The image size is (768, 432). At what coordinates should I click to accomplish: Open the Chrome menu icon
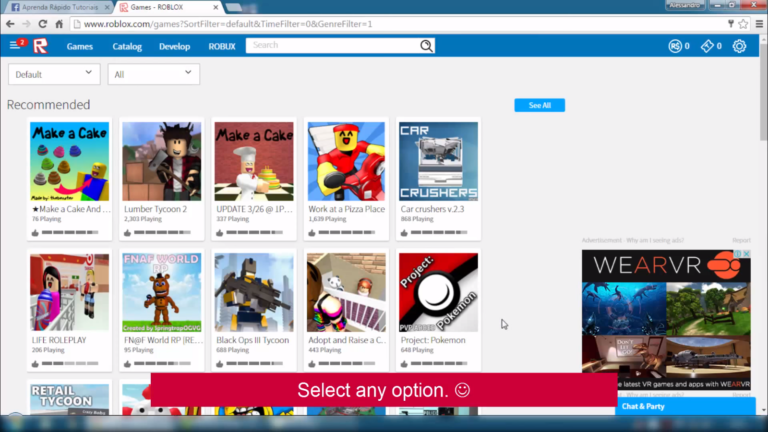759,24
